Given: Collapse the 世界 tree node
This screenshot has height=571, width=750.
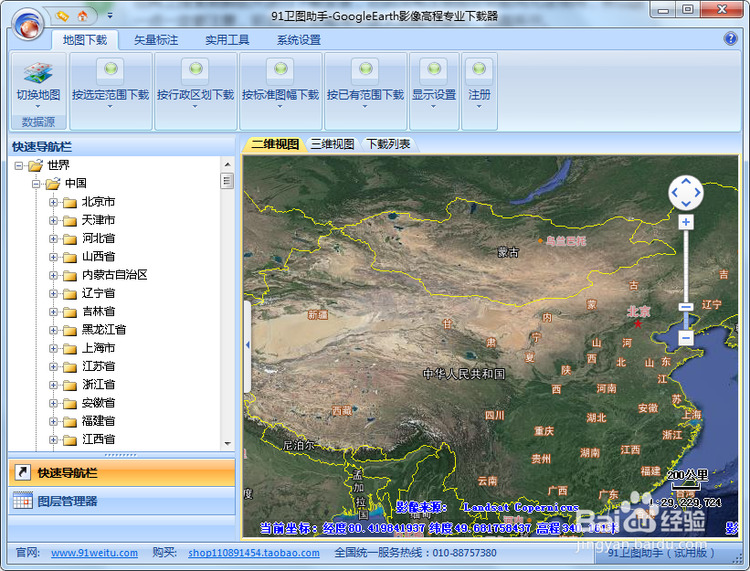Looking at the screenshot, I should click(19, 166).
